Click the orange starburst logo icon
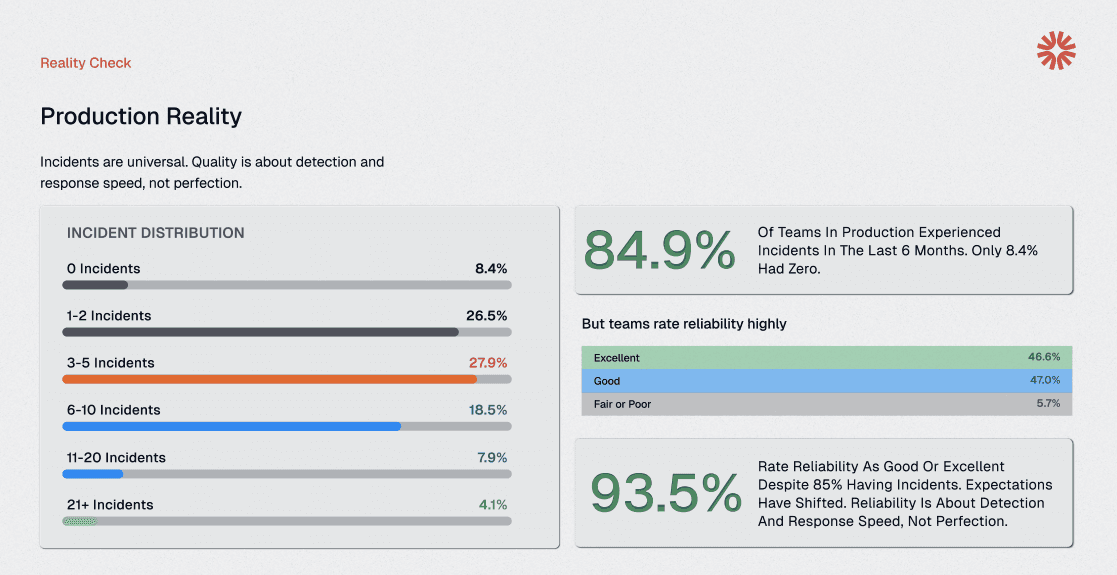 tap(1056, 50)
